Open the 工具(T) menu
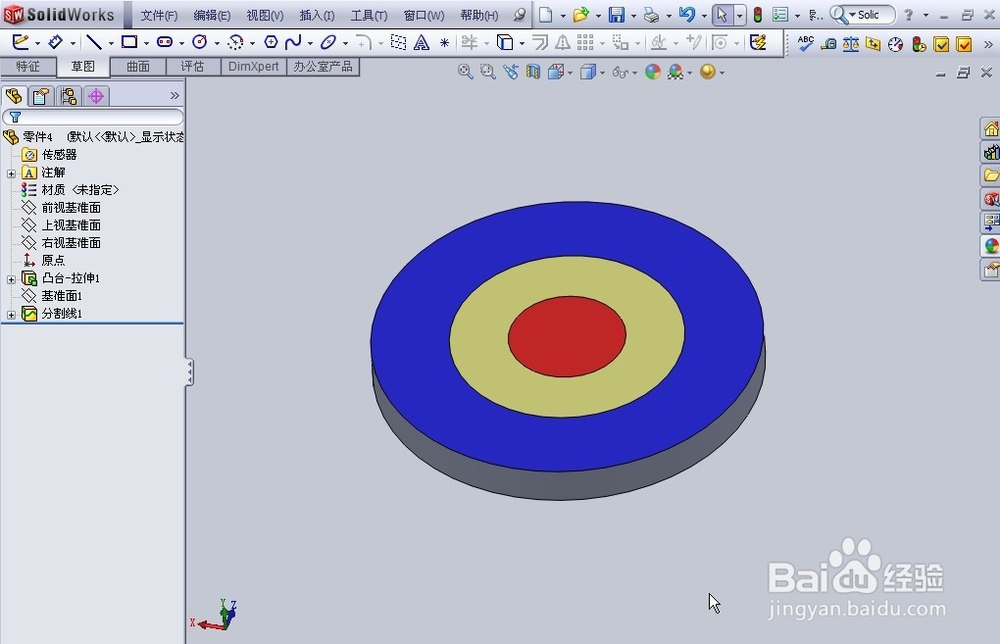The width and height of the screenshot is (1000, 644). pyautogui.click(x=369, y=15)
